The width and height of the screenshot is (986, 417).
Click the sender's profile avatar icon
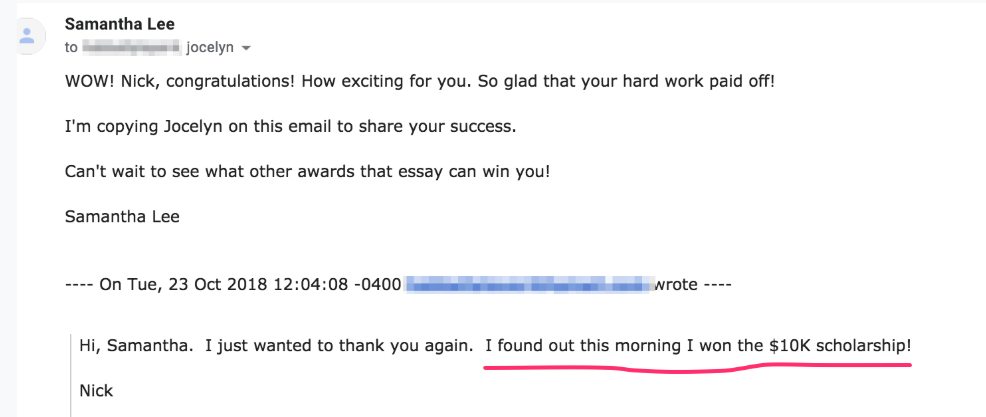pos(26,36)
